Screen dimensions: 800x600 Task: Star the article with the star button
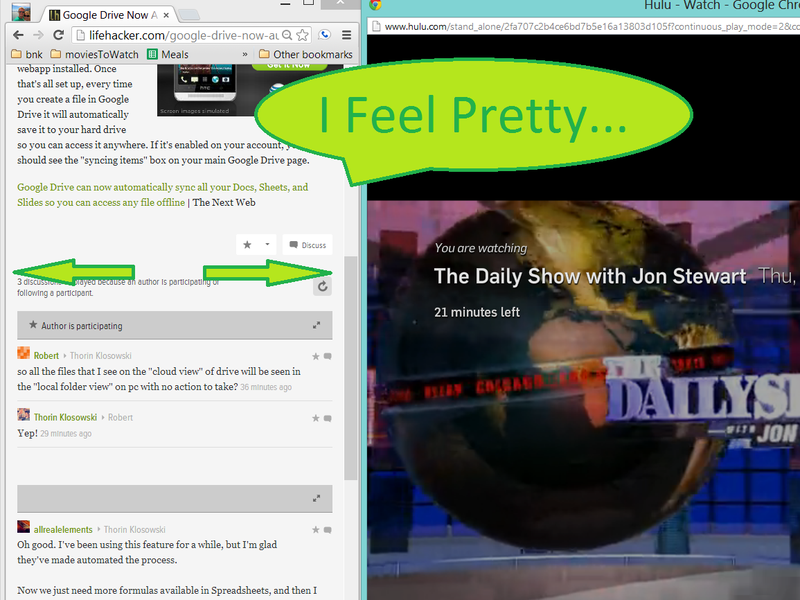point(247,245)
